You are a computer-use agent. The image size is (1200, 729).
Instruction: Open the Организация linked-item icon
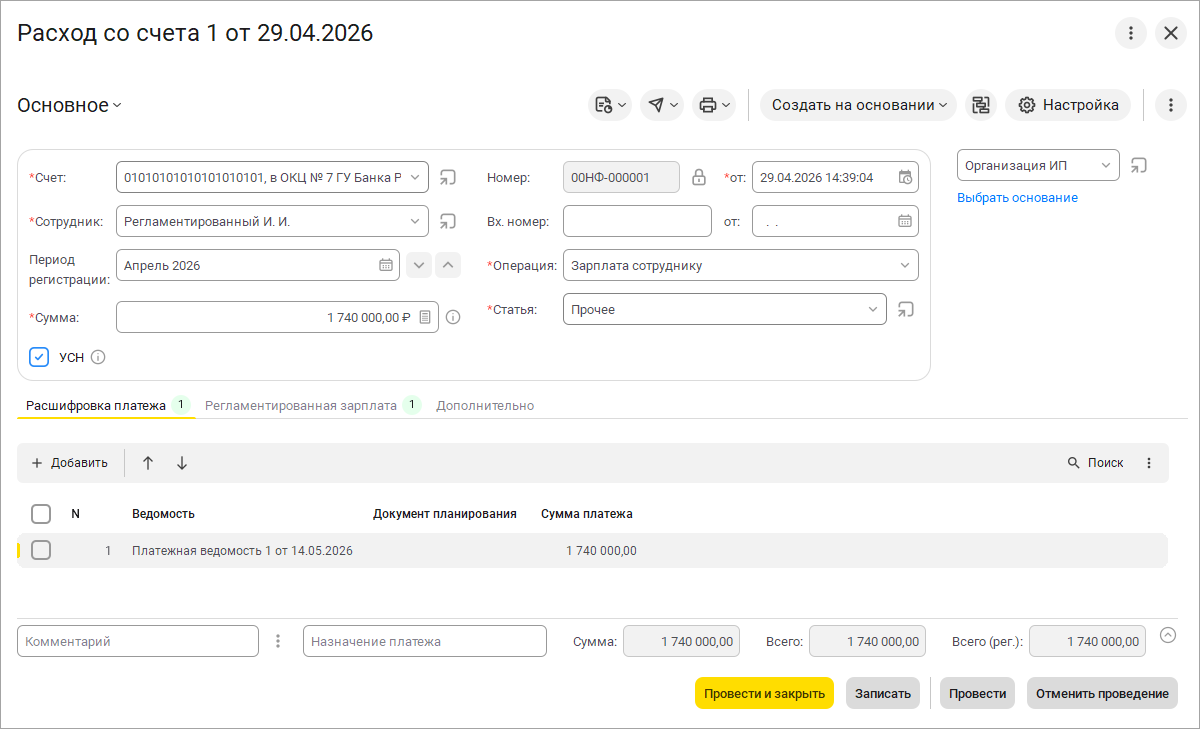point(1139,165)
